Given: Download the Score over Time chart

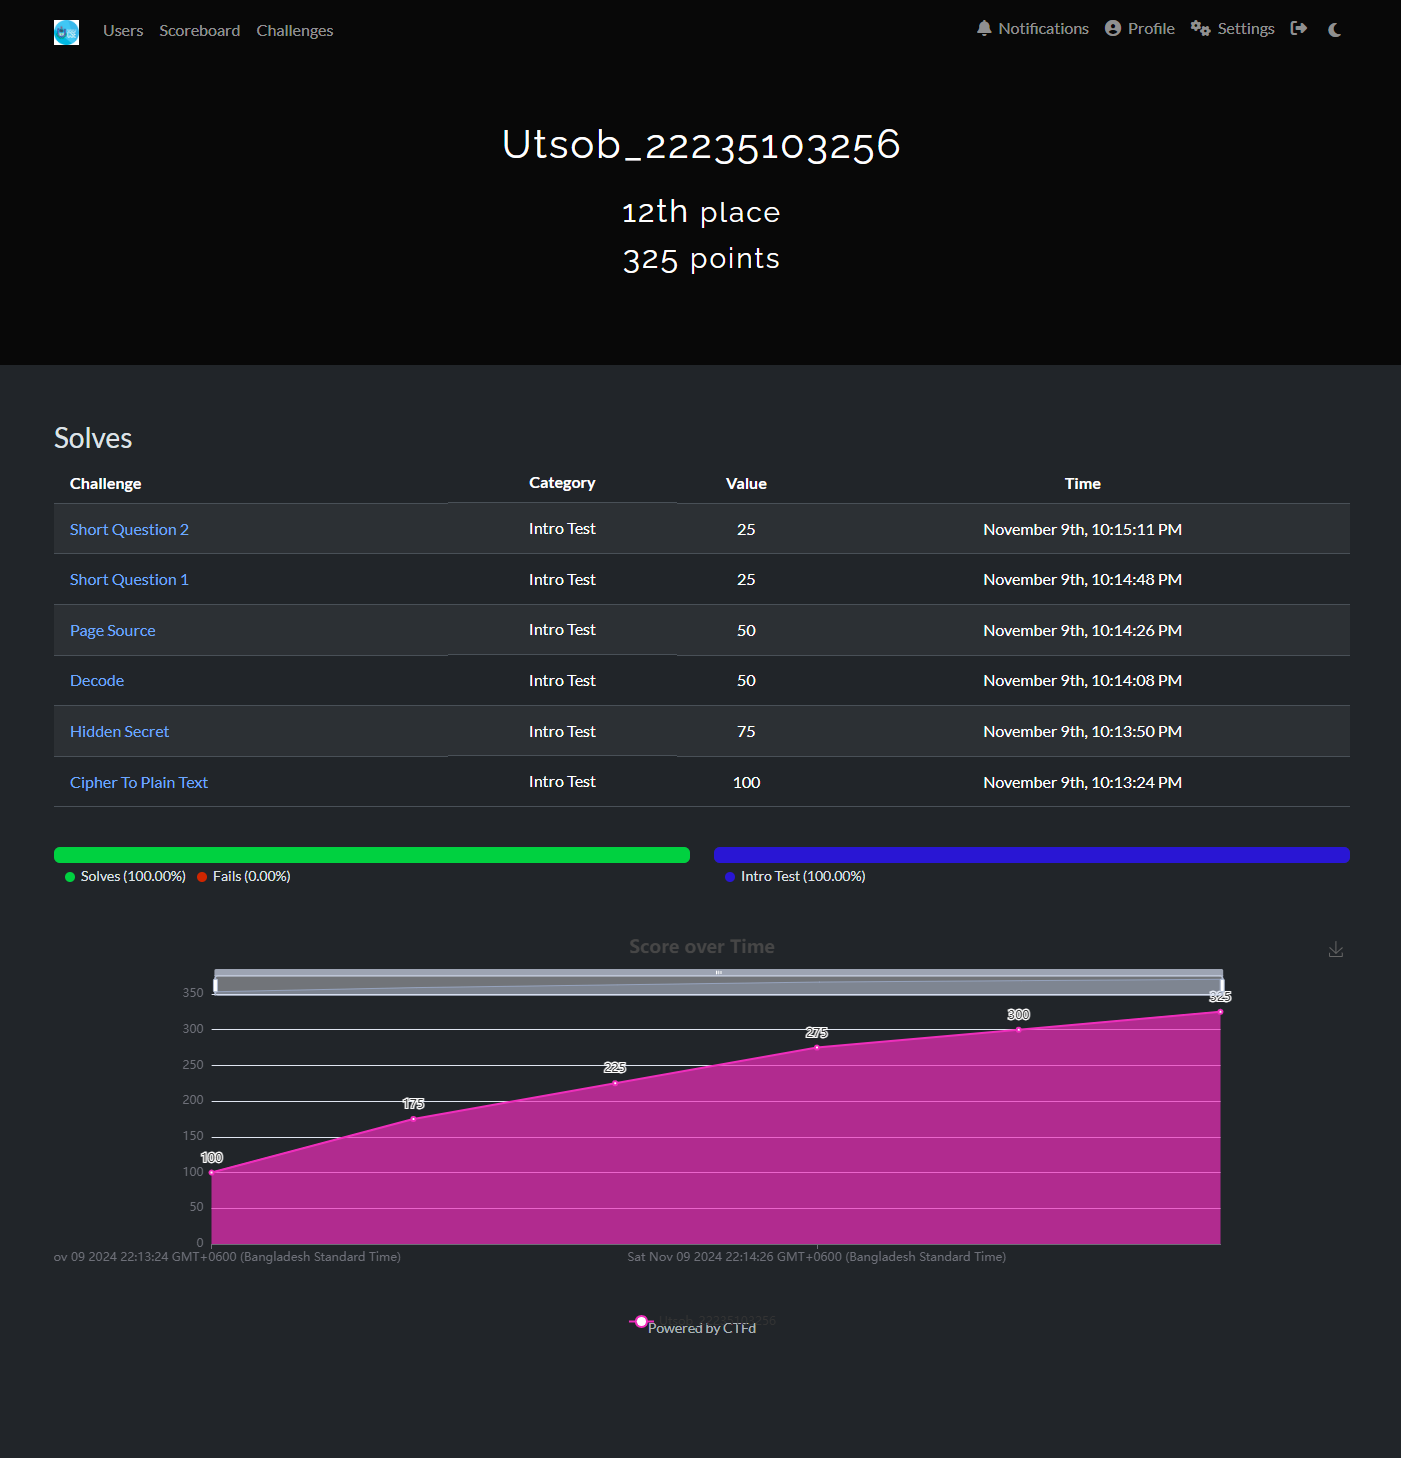Looking at the screenshot, I should pyautogui.click(x=1335, y=950).
